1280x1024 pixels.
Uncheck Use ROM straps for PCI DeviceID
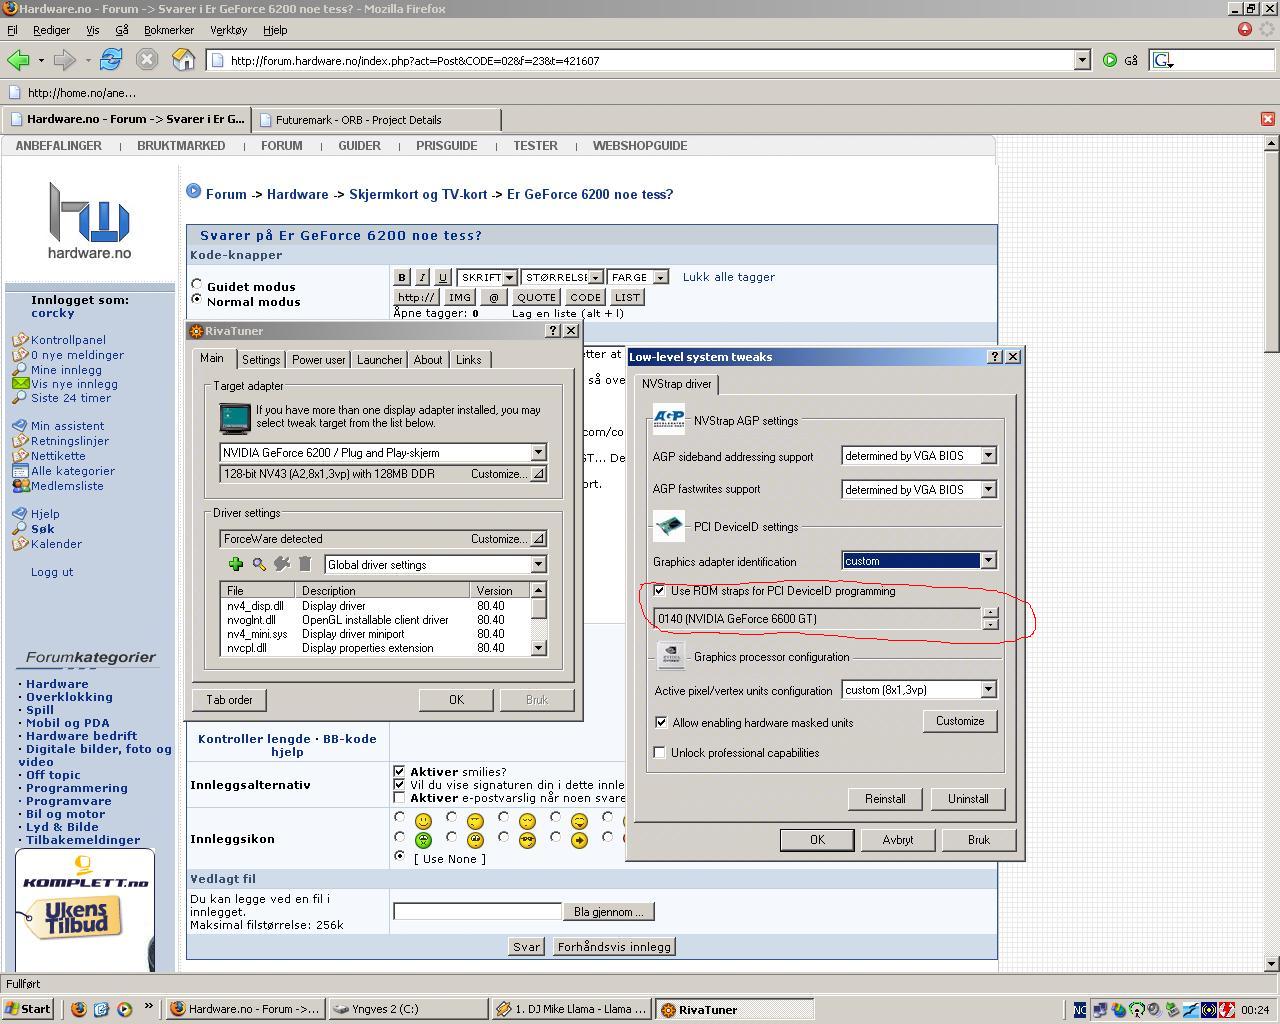660,590
